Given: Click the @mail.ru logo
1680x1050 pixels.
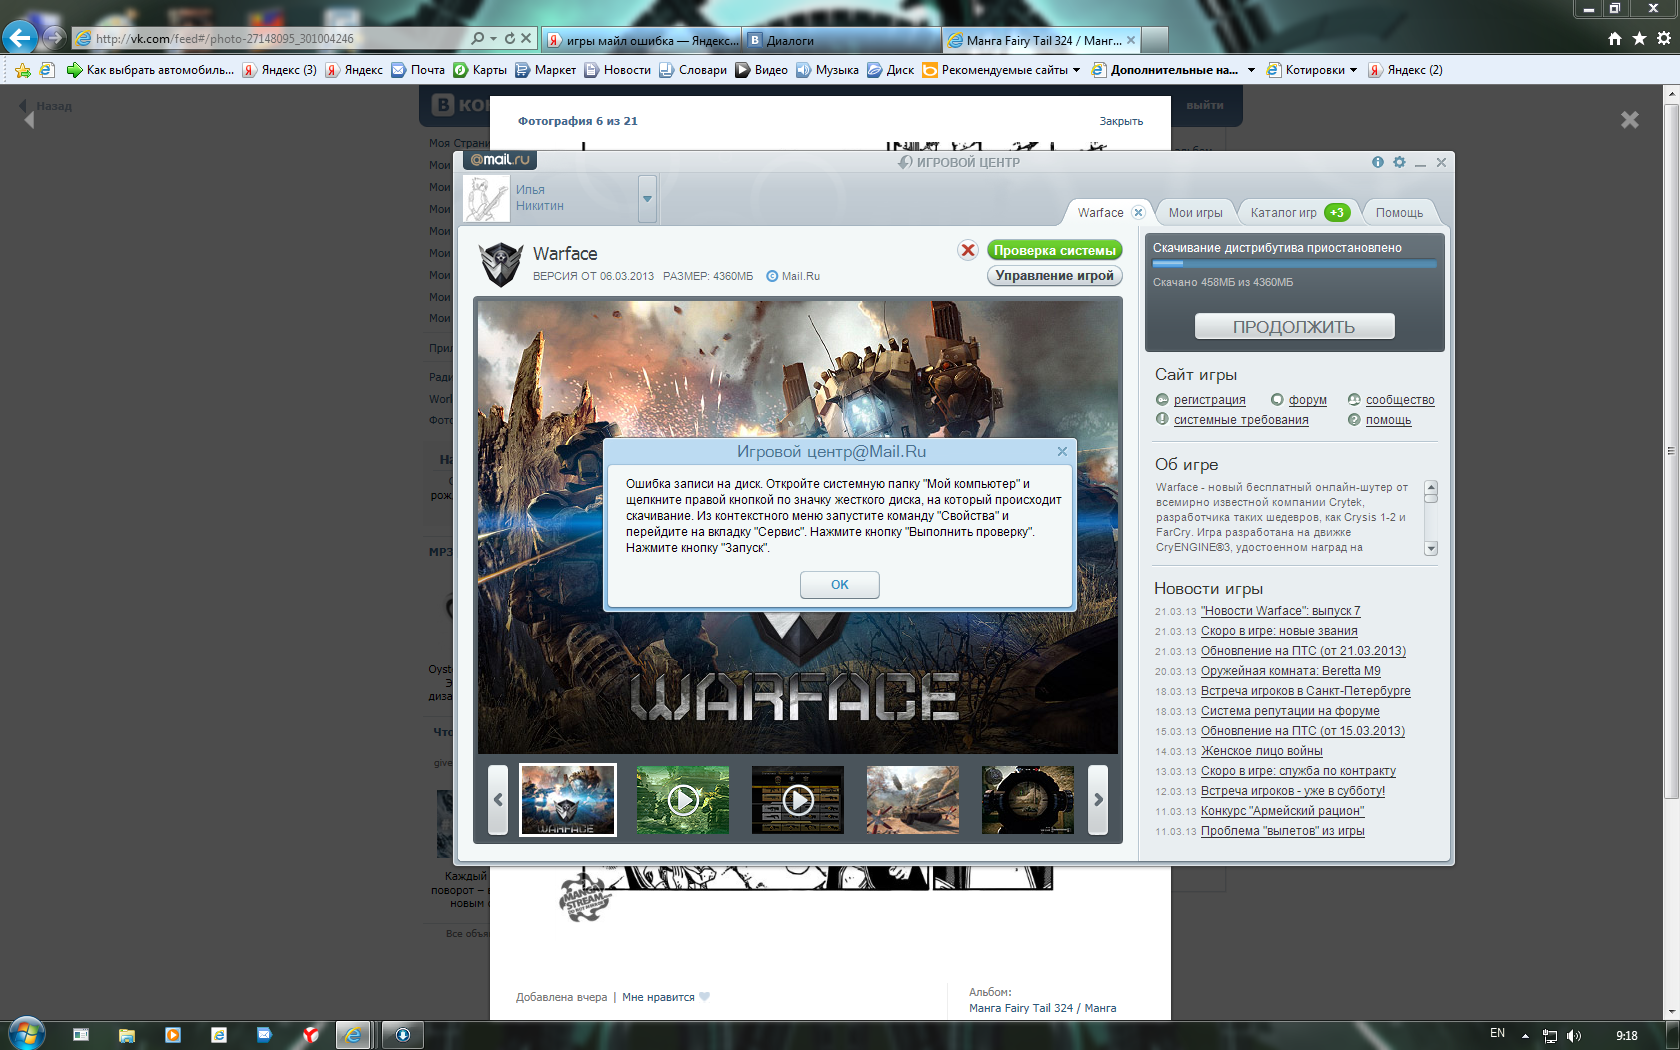Looking at the screenshot, I should pos(500,160).
